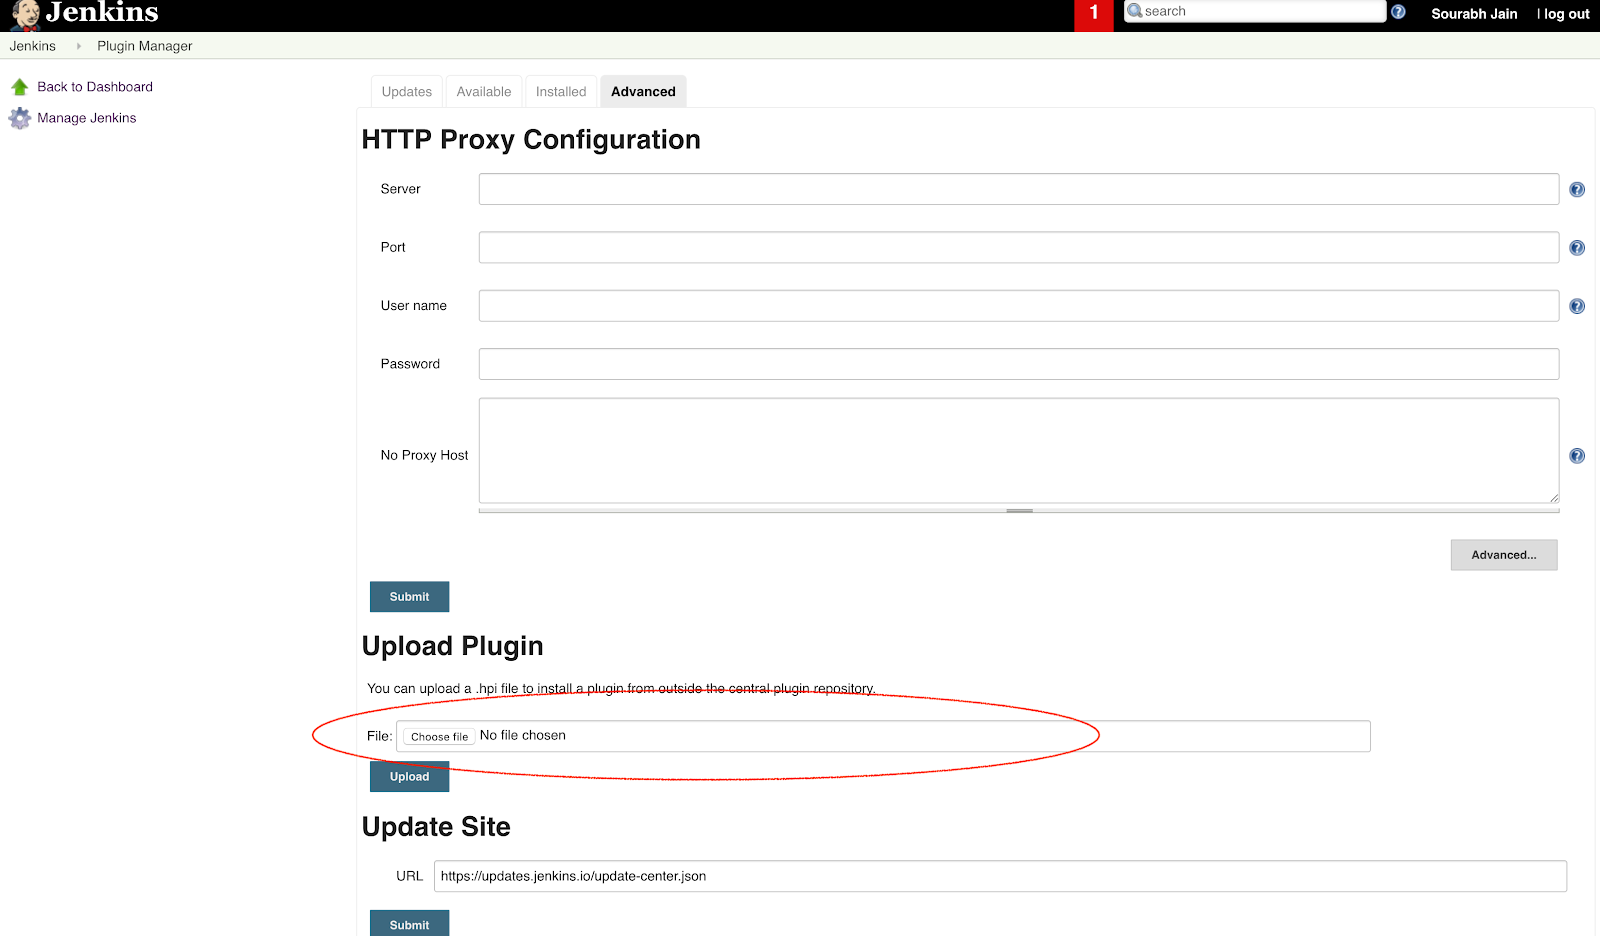Image resolution: width=1600 pixels, height=936 pixels.
Task: Click the red notification badge showing 1
Action: [x=1094, y=14]
